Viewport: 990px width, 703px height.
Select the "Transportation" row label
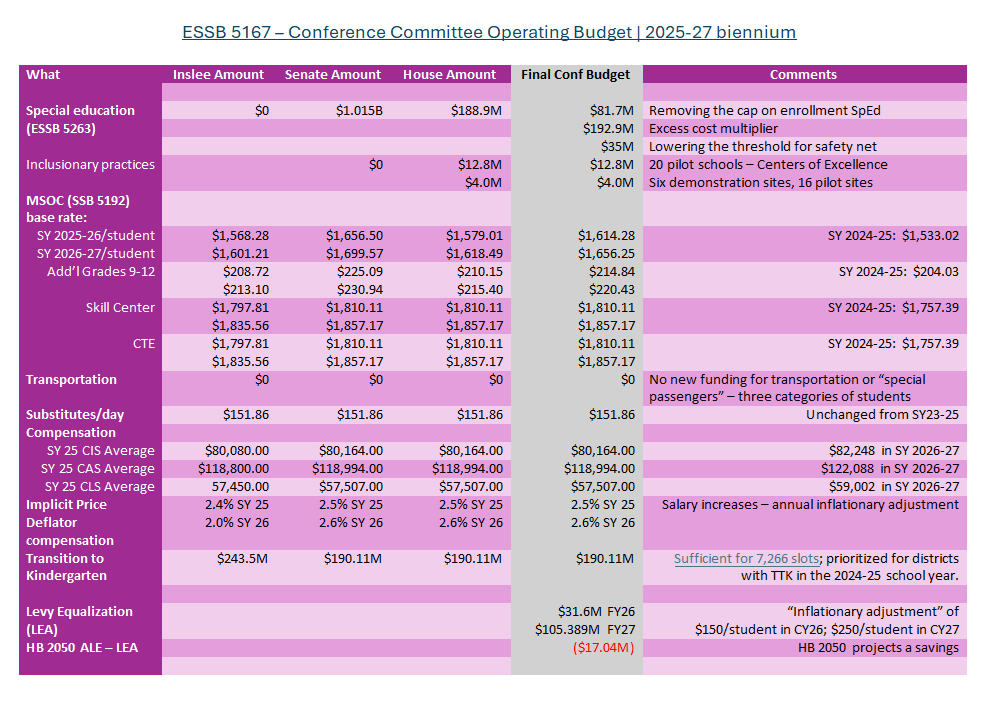tap(71, 379)
